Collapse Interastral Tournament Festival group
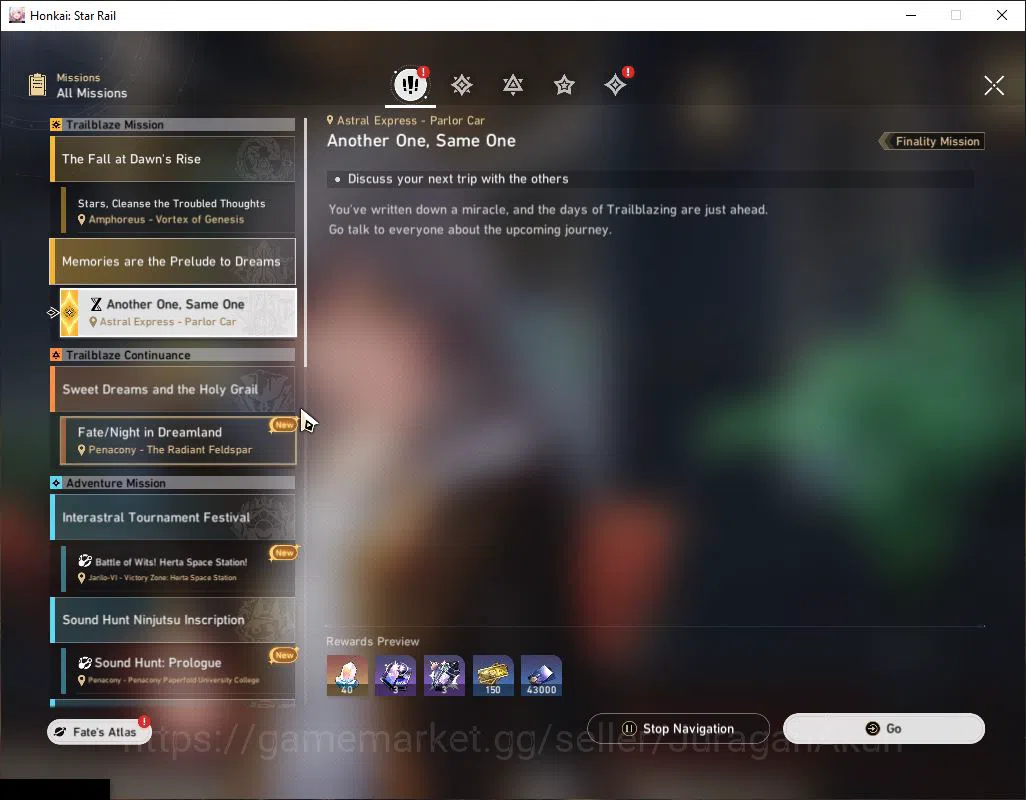 (173, 517)
